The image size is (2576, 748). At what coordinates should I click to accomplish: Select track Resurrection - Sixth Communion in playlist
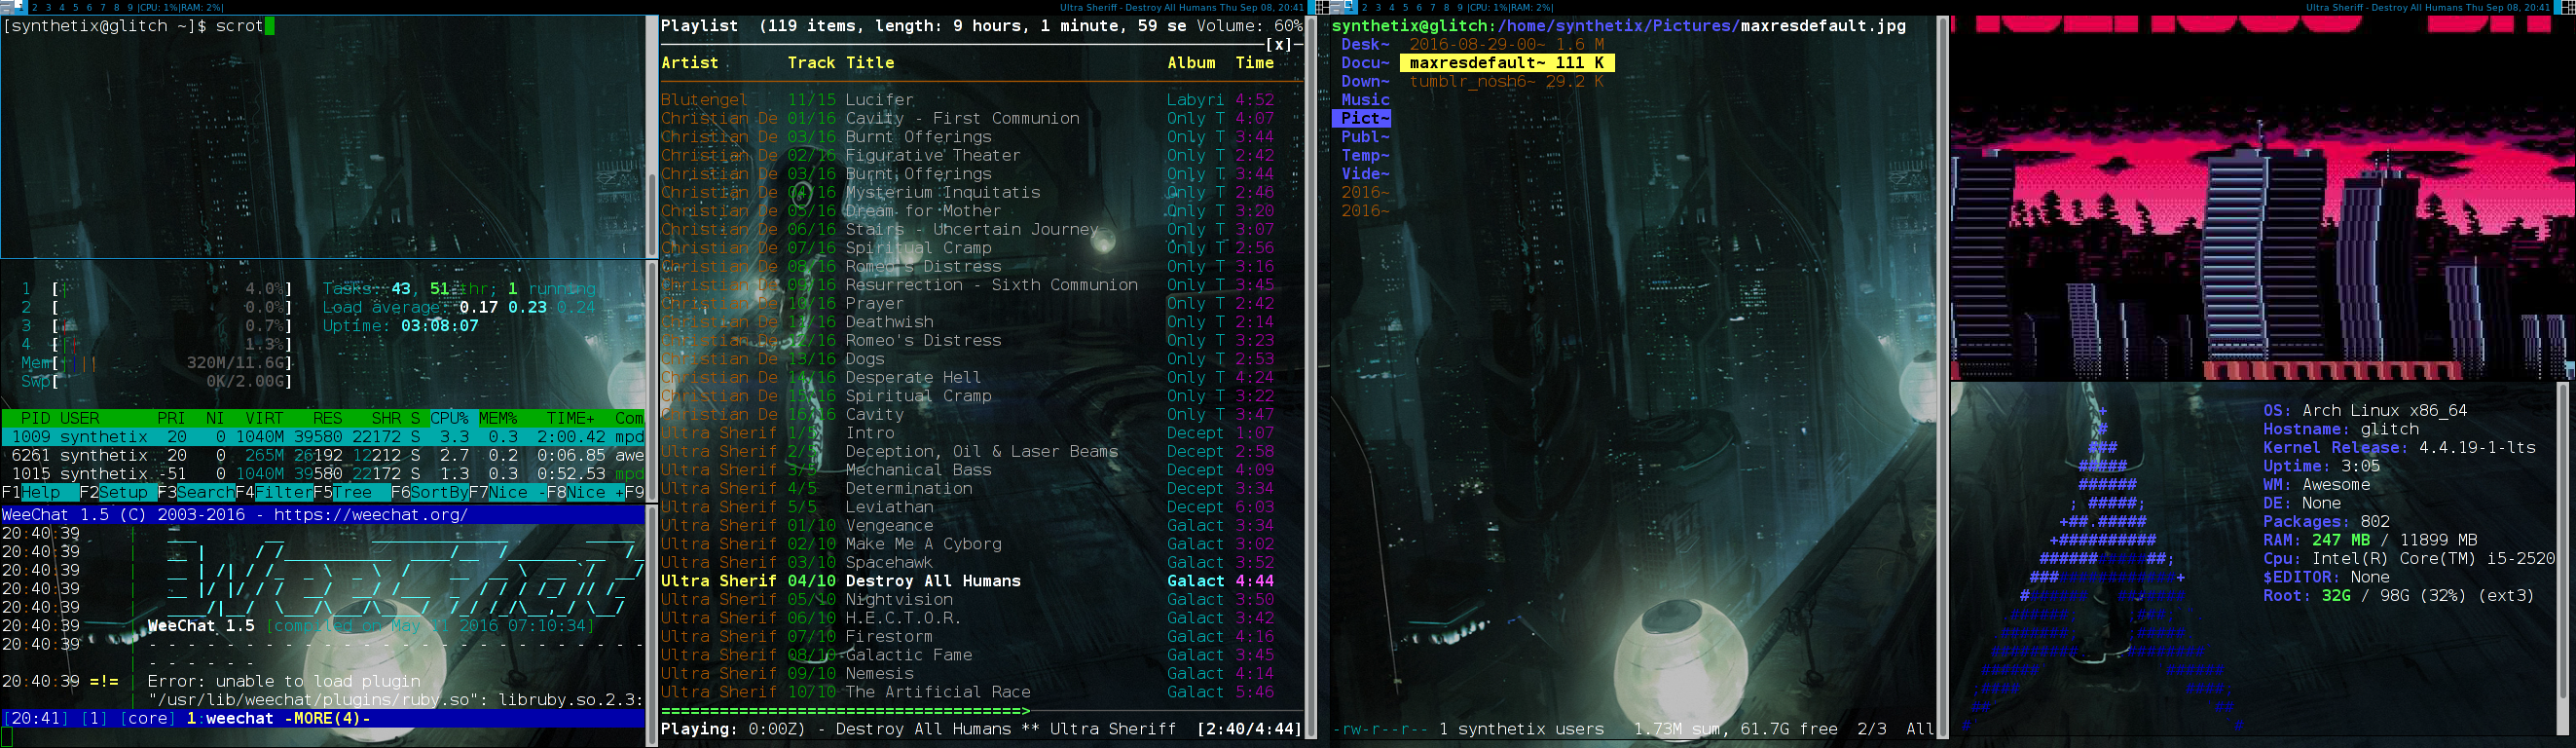click(980, 285)
